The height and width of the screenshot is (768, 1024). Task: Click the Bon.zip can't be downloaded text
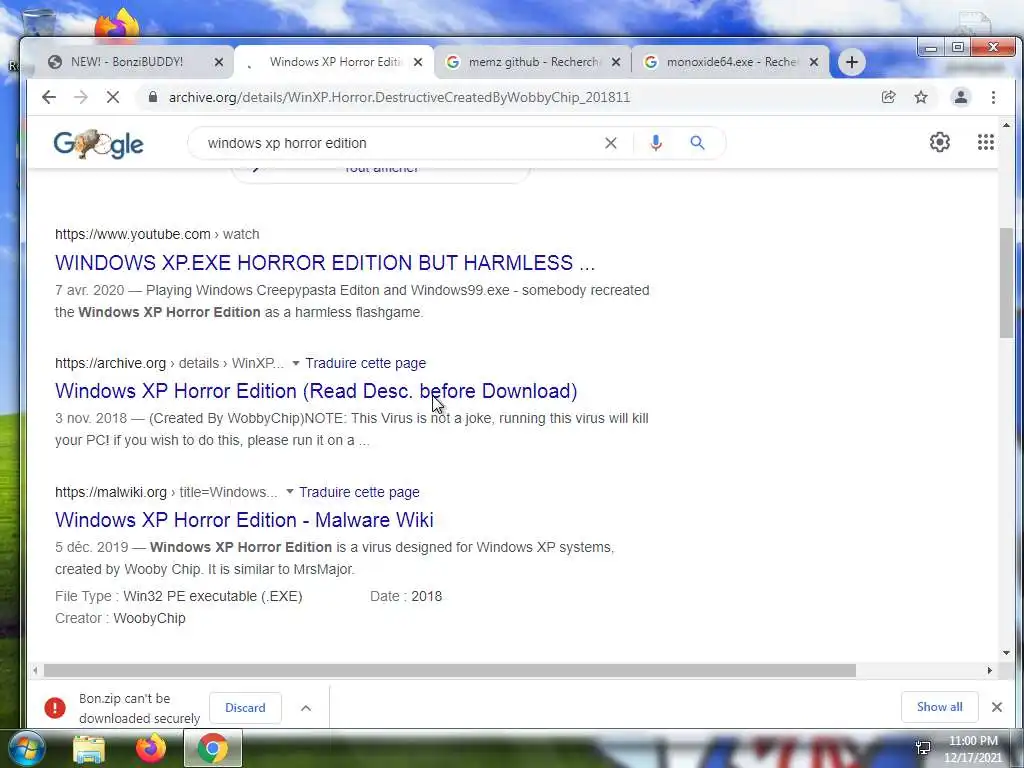[x=139, y=708]
